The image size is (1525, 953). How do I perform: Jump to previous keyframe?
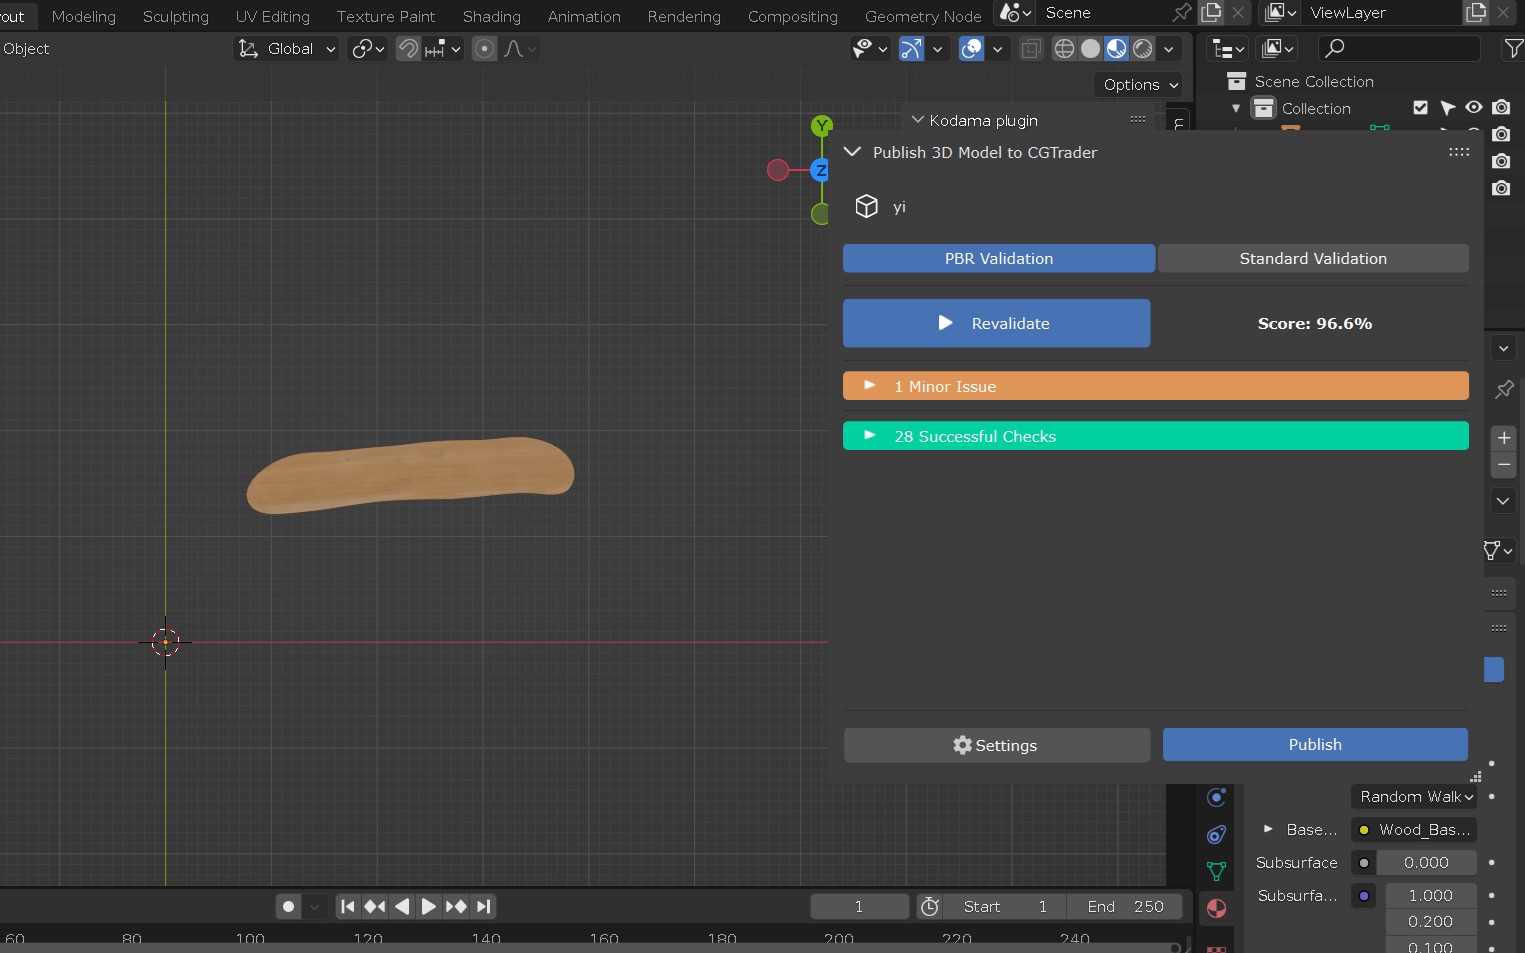point(375,907)
